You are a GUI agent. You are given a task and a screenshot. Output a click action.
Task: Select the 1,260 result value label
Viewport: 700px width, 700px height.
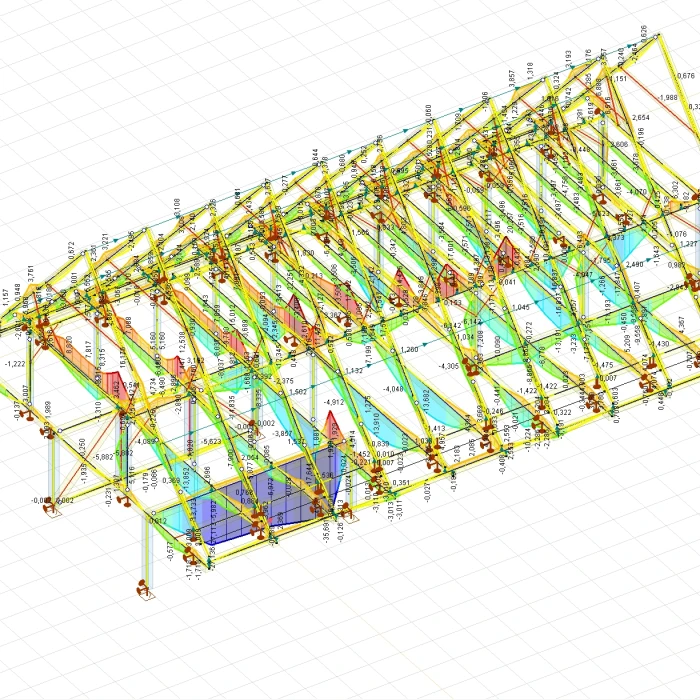pos(409,349)
